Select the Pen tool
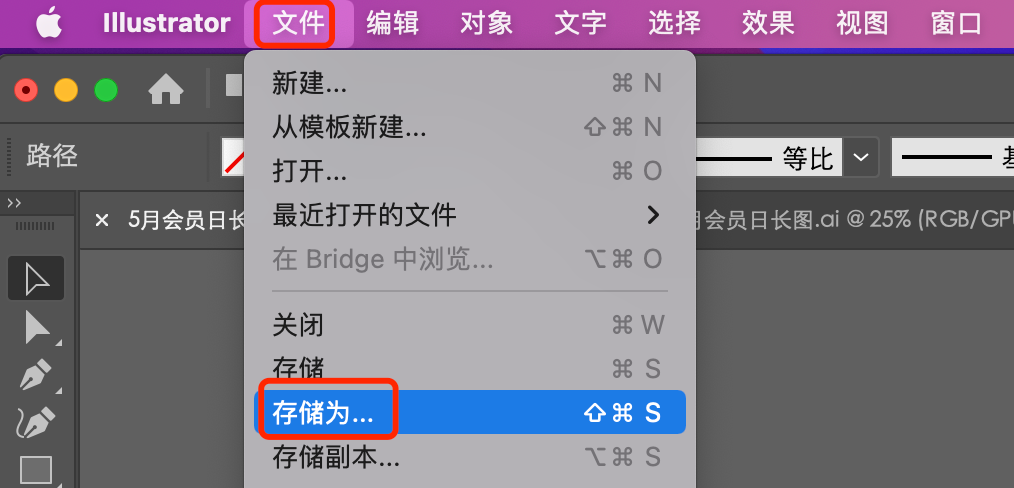 pyautogui.click(x=36, y=375)
